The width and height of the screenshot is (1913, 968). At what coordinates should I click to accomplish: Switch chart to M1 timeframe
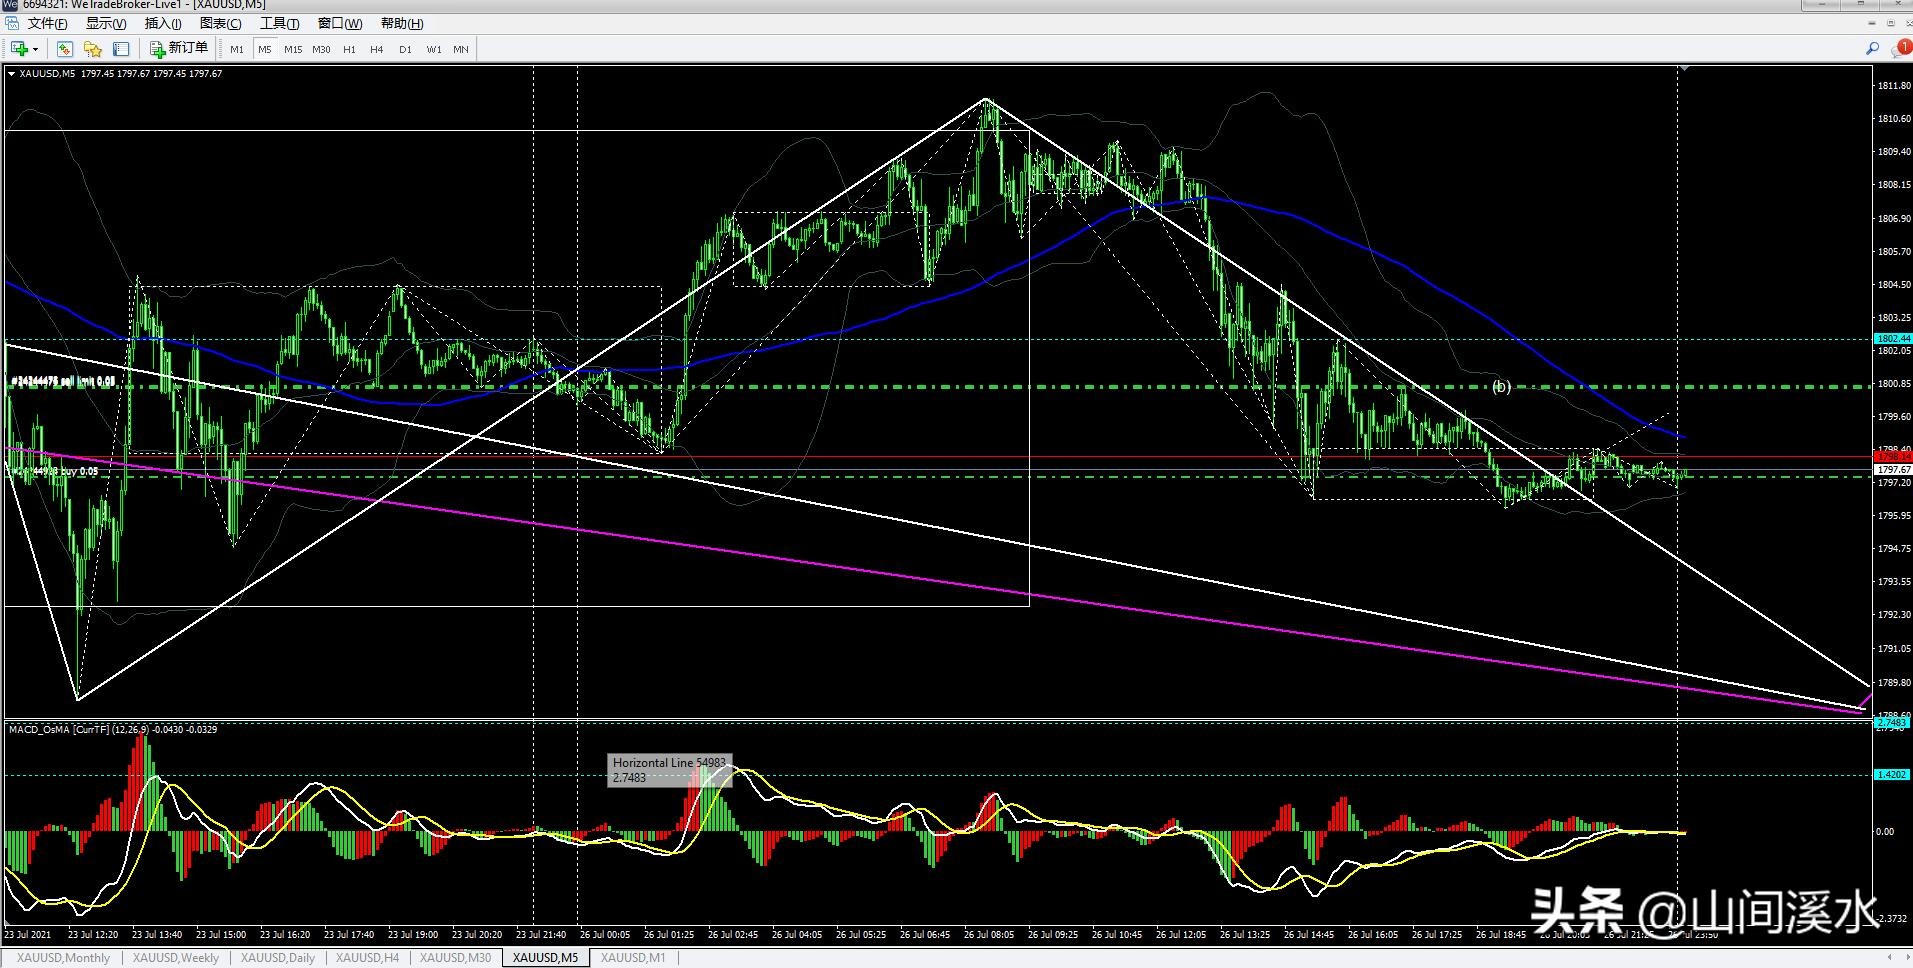(237, 49)
